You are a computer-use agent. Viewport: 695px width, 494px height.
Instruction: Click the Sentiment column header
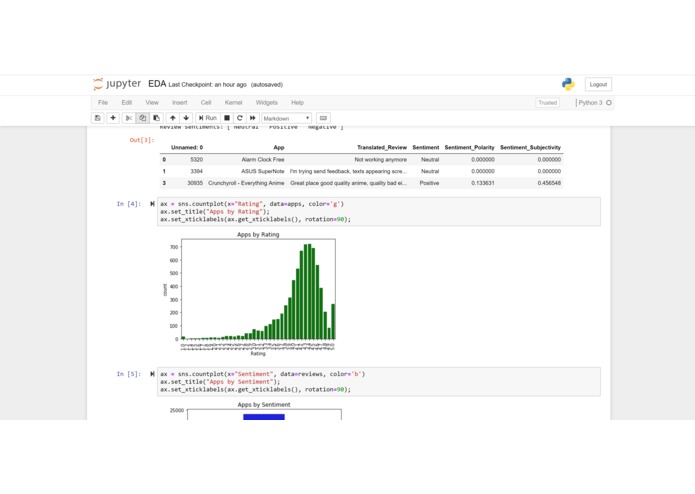click(x=426, y=148)
